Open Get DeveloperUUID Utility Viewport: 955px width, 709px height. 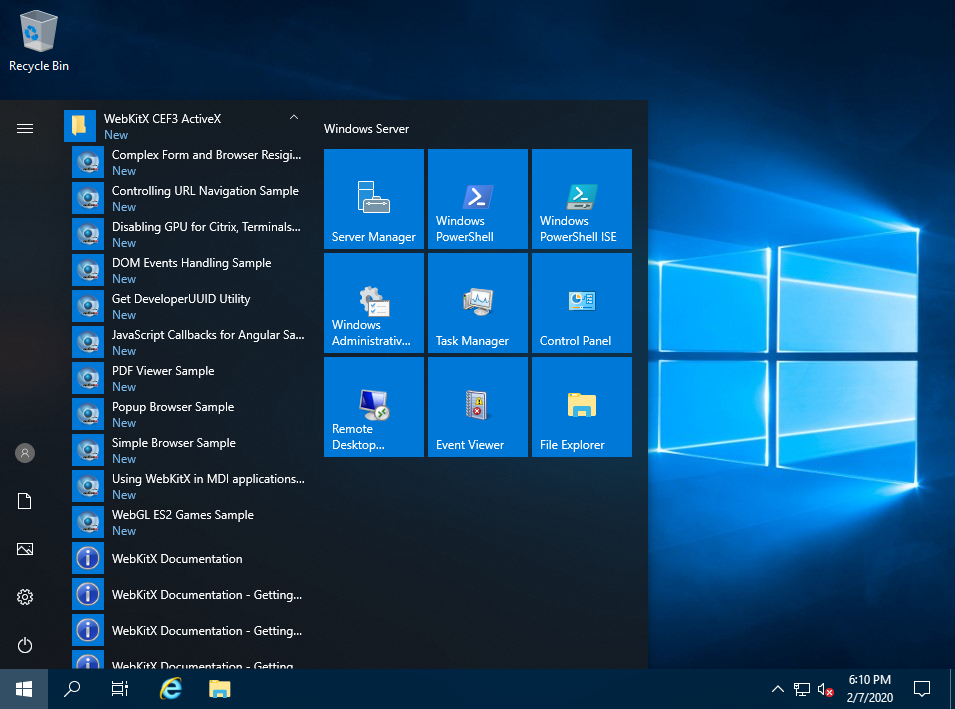click(189, 306)
